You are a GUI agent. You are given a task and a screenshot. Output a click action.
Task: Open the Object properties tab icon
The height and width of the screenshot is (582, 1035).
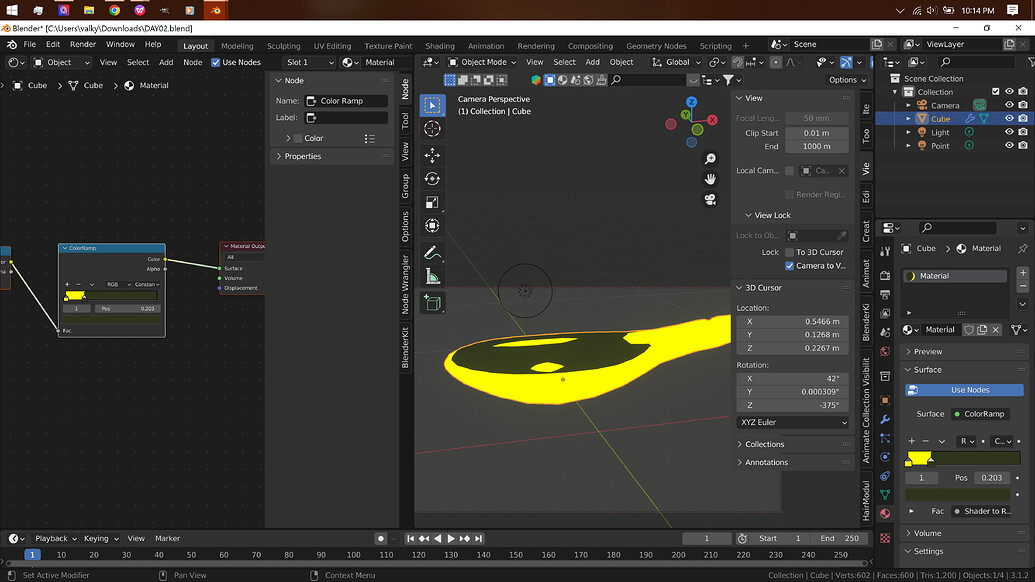[x=885, y=401]
